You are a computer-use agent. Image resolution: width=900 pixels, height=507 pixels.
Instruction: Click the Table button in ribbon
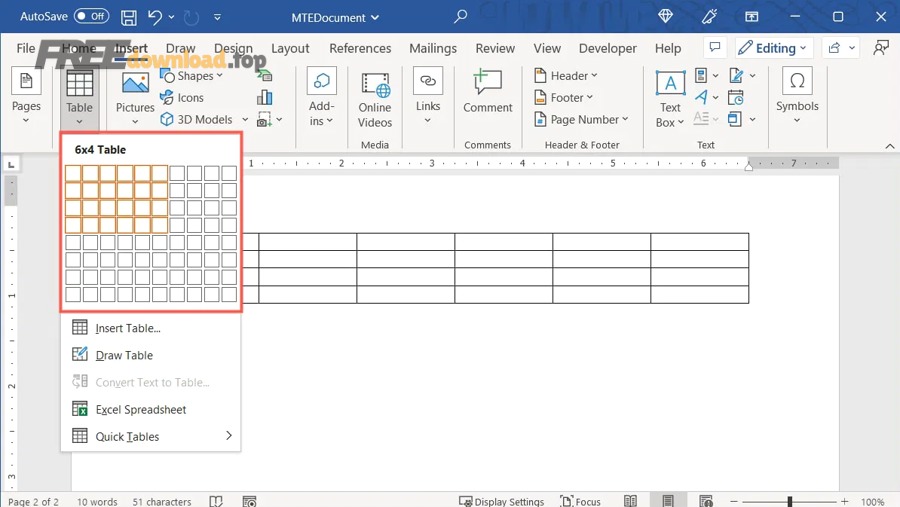point(79,98)
